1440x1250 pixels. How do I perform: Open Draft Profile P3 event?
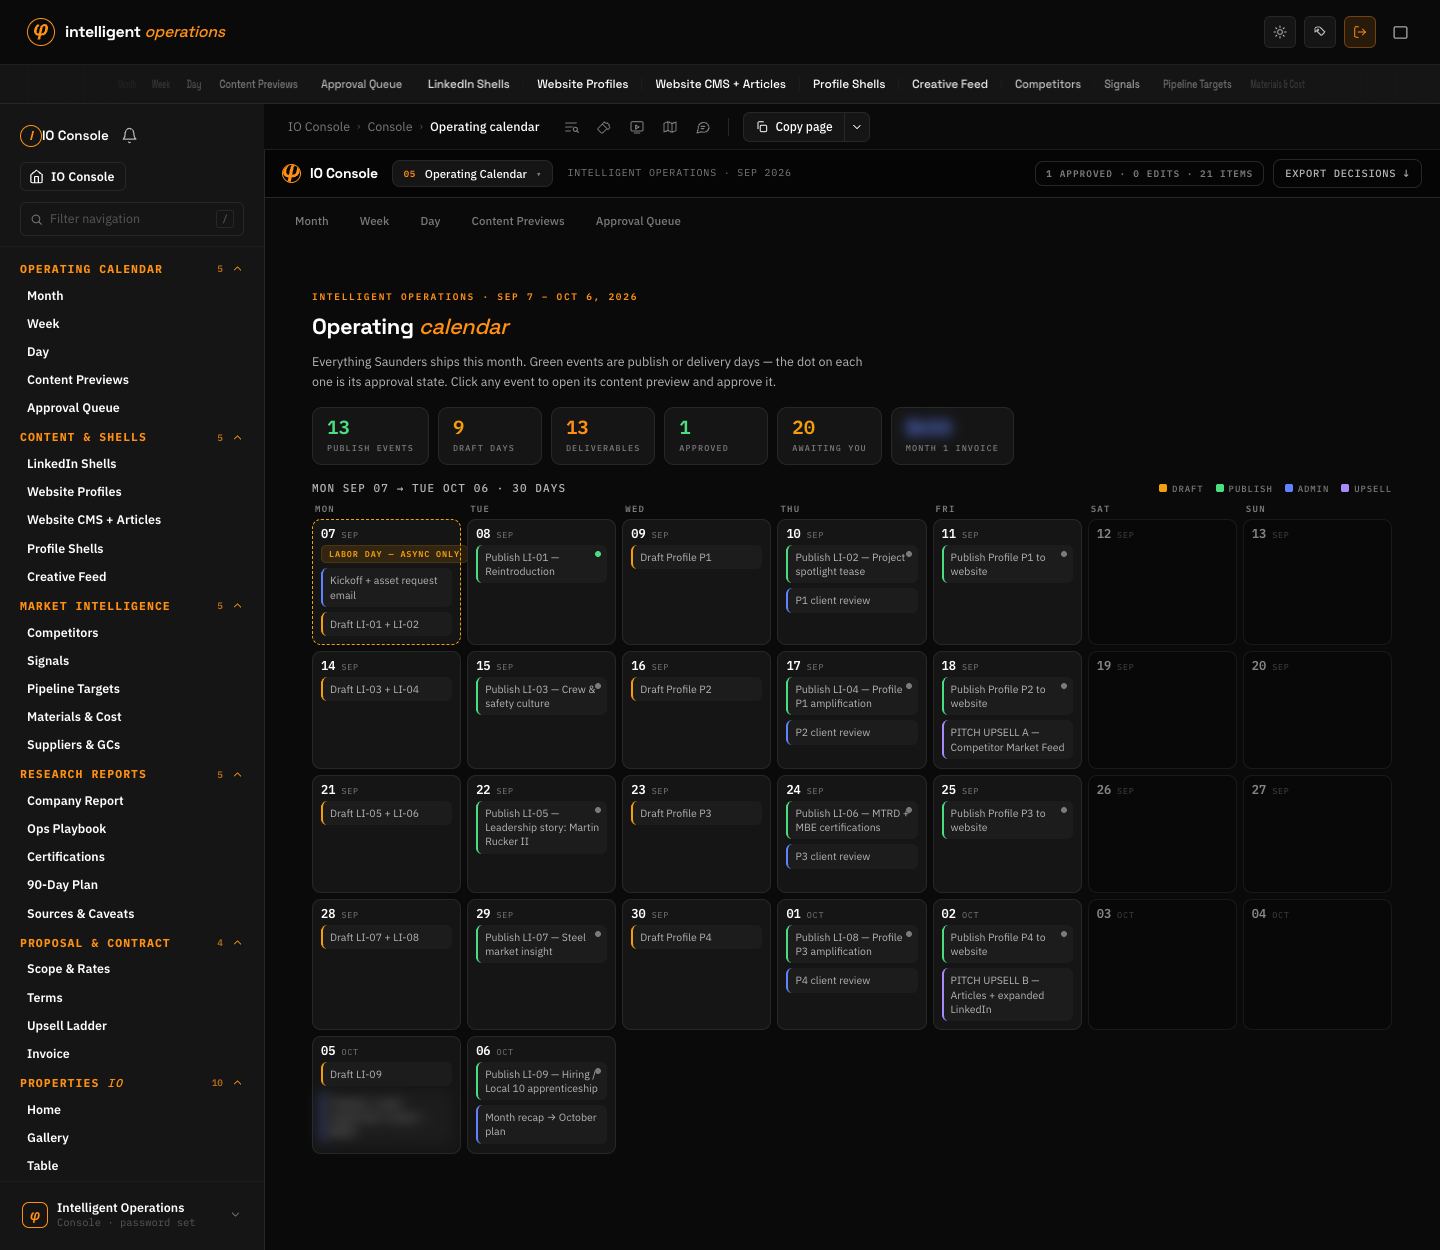pyautogui.click(x=696, y=814)
